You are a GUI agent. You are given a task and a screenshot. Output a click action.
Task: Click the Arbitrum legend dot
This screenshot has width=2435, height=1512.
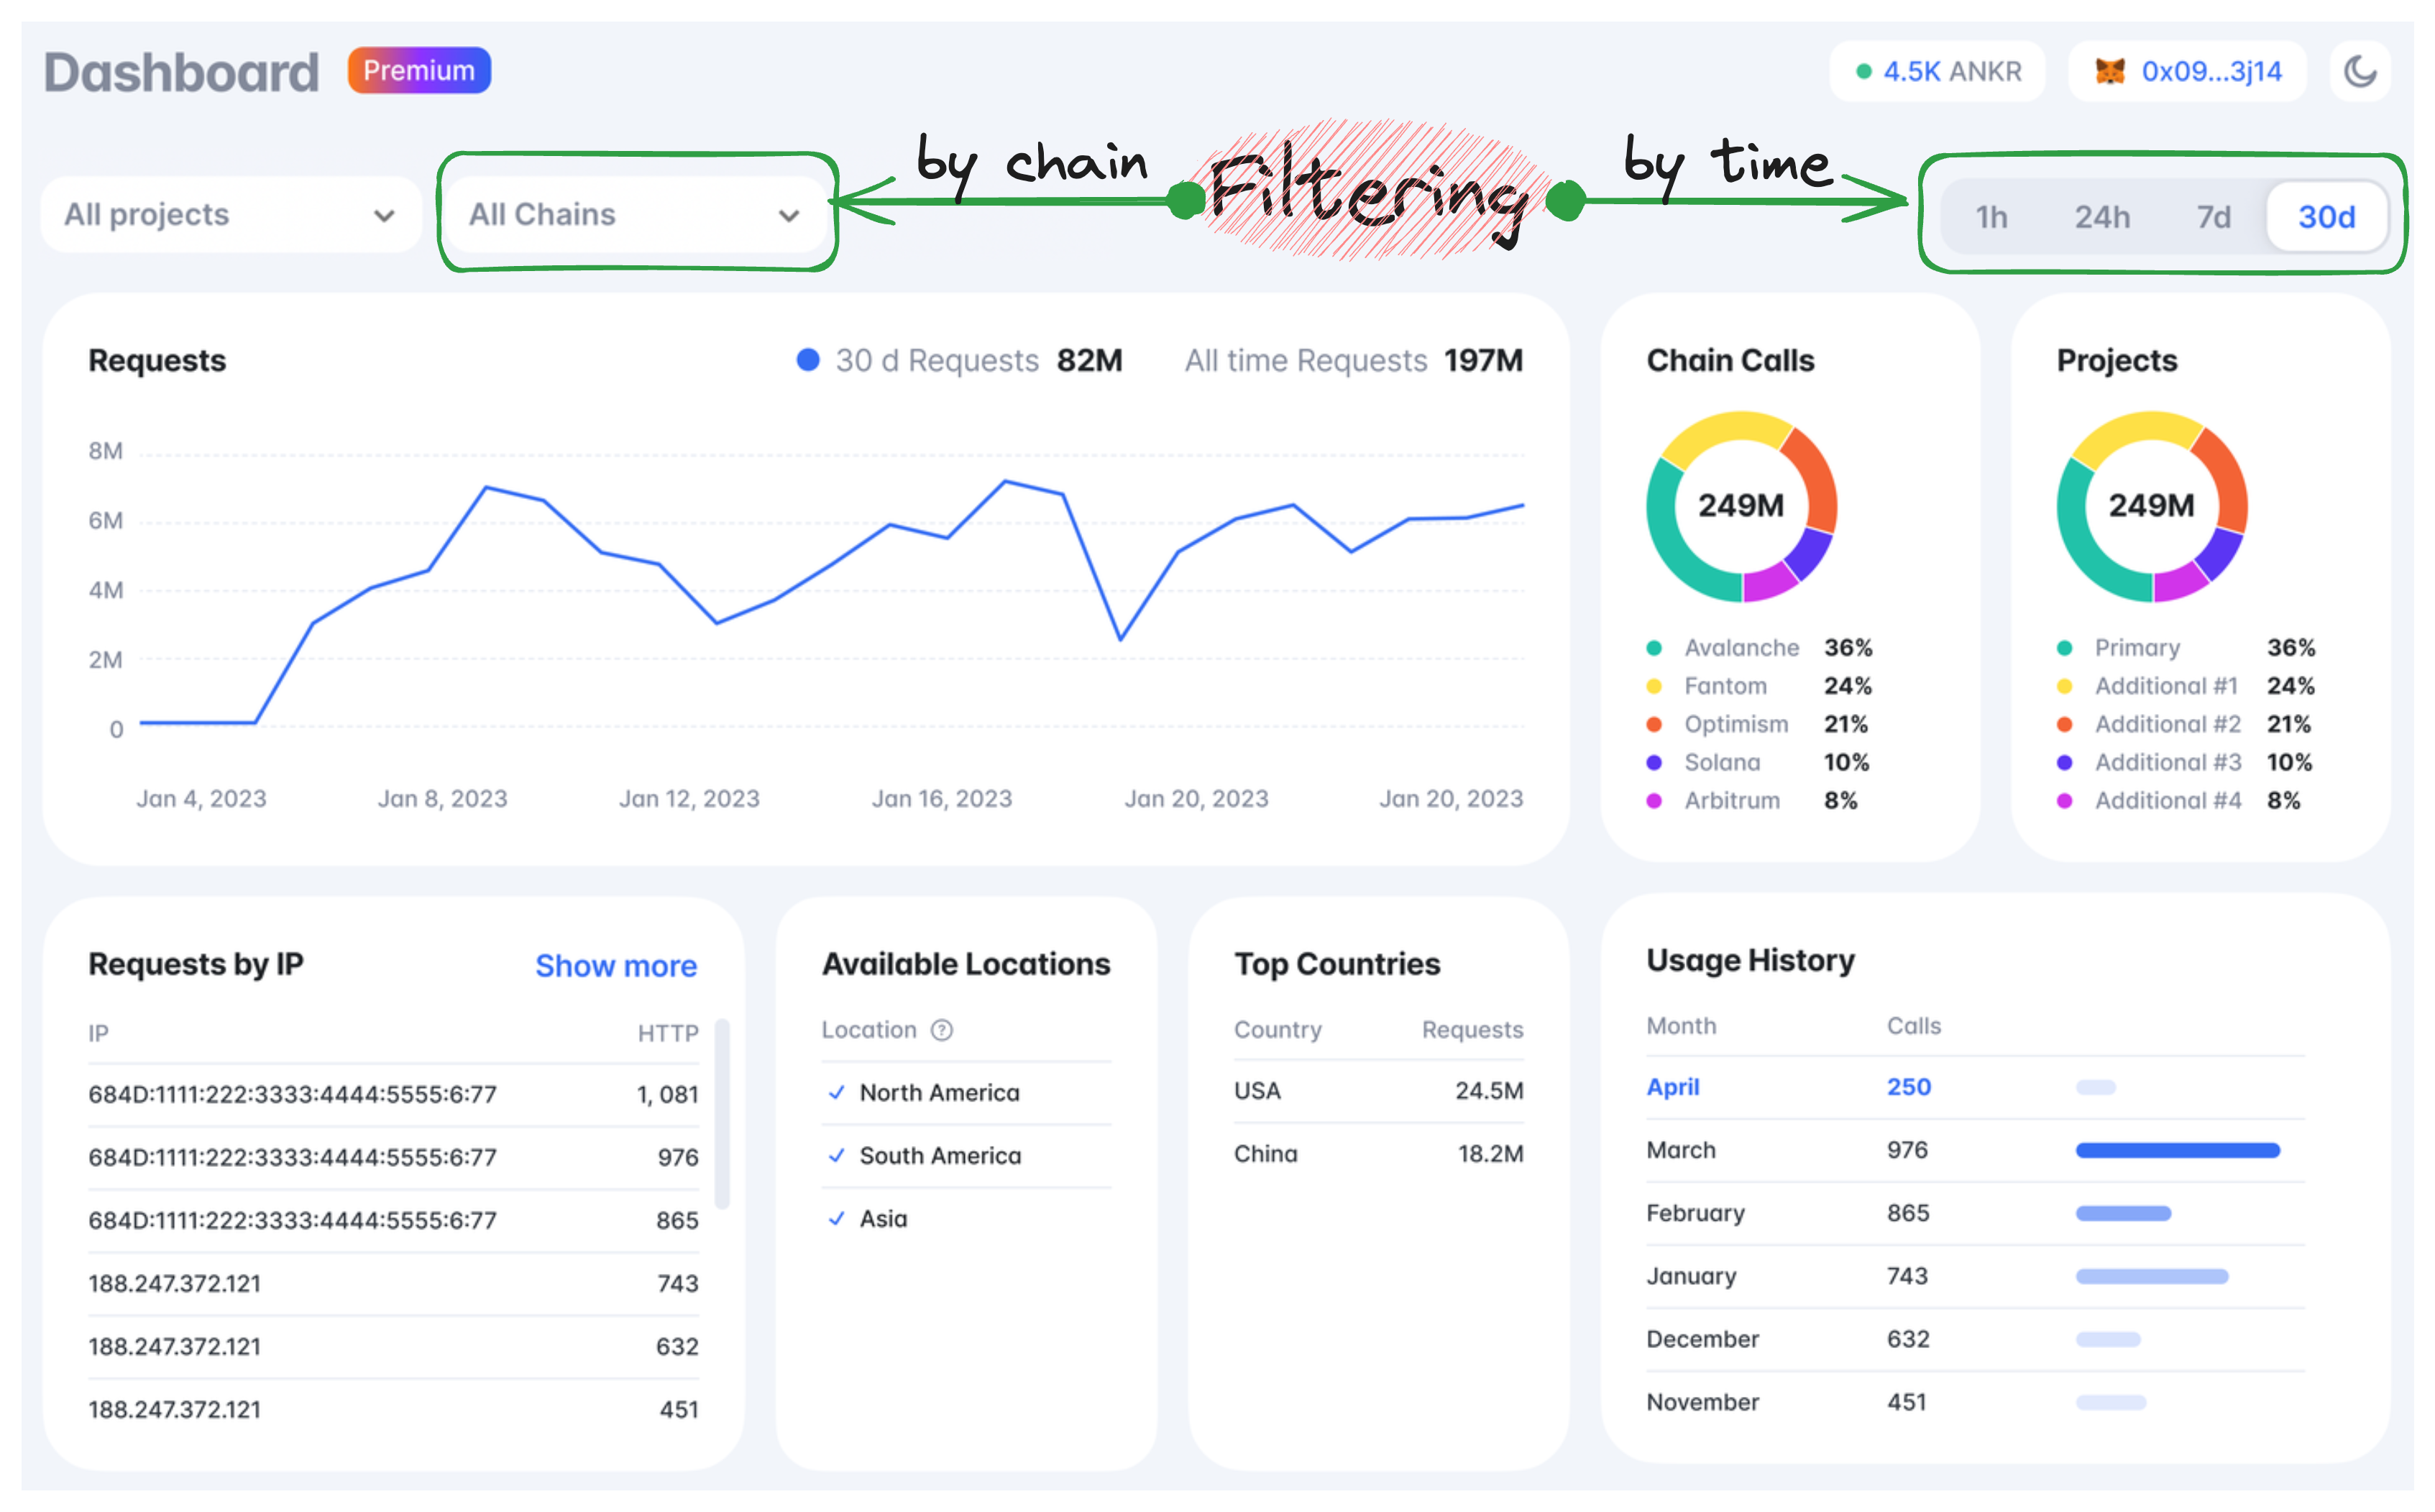1654,800
